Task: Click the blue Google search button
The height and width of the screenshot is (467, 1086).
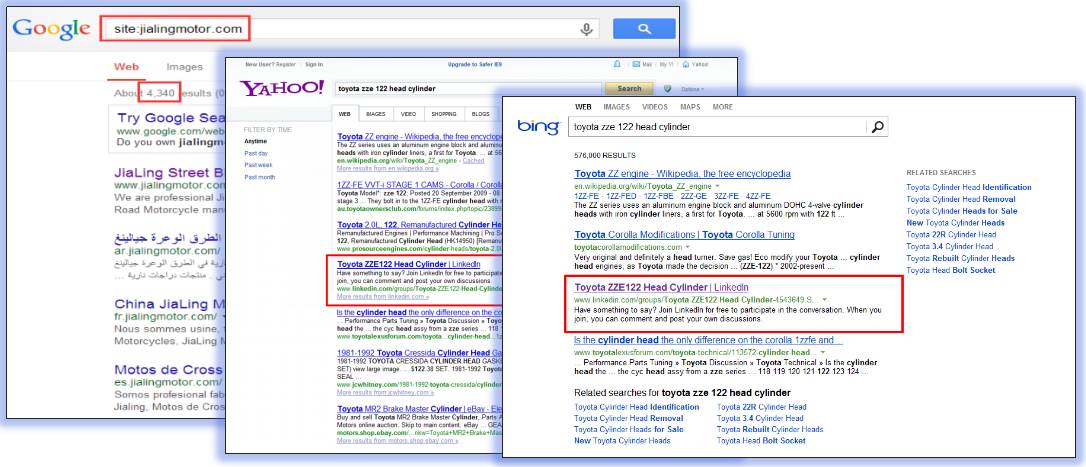Action: [644, 29]
